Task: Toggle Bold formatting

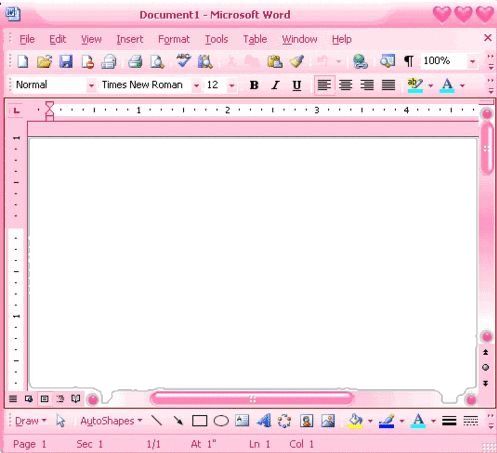Action: point(254,85)
